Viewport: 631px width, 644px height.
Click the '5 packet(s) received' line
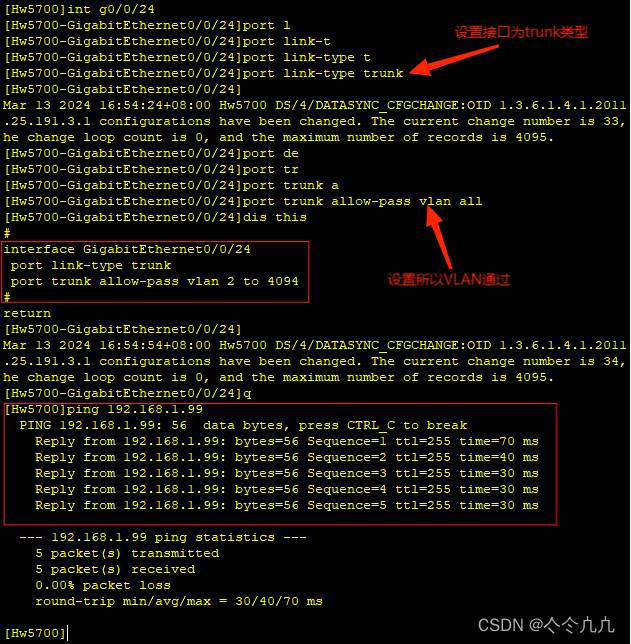[115, 570]
